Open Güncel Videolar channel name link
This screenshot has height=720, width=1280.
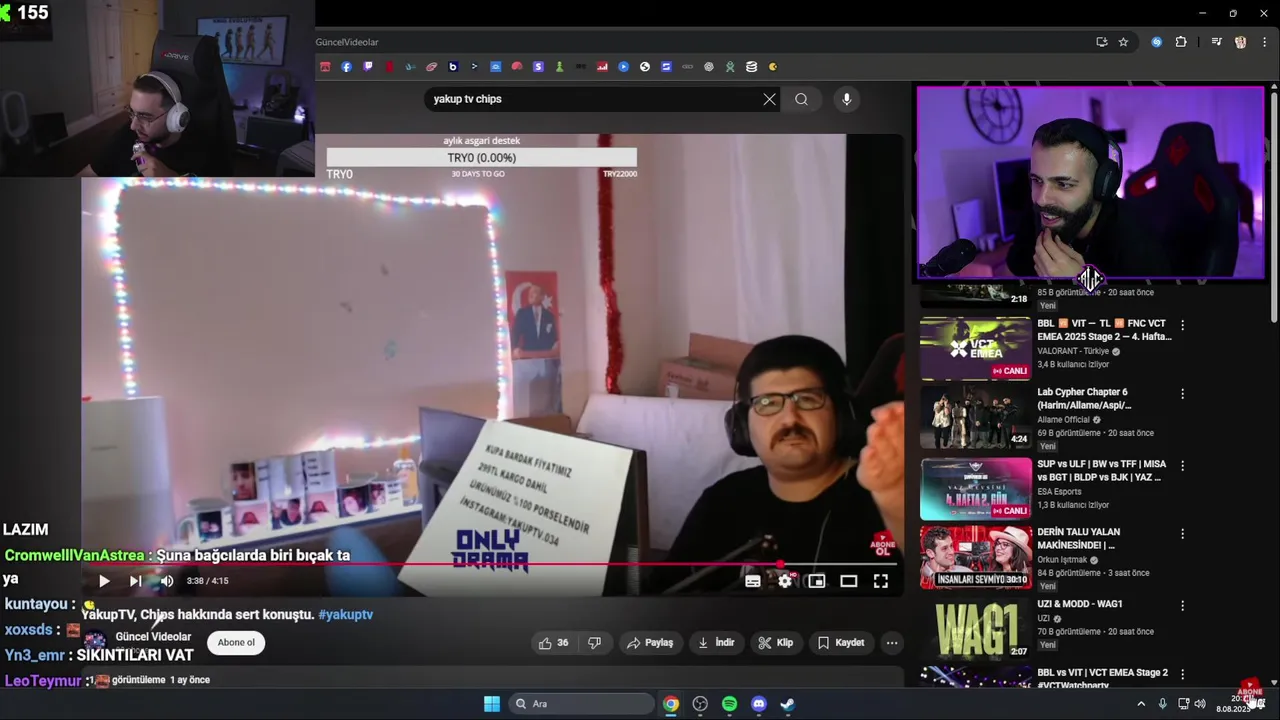(153, 637)
